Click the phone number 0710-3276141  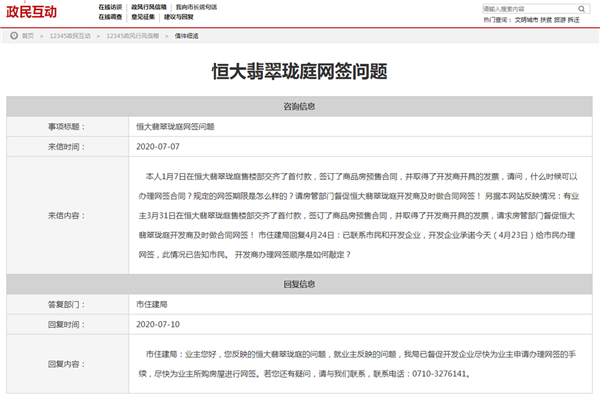tap(439, 374)
